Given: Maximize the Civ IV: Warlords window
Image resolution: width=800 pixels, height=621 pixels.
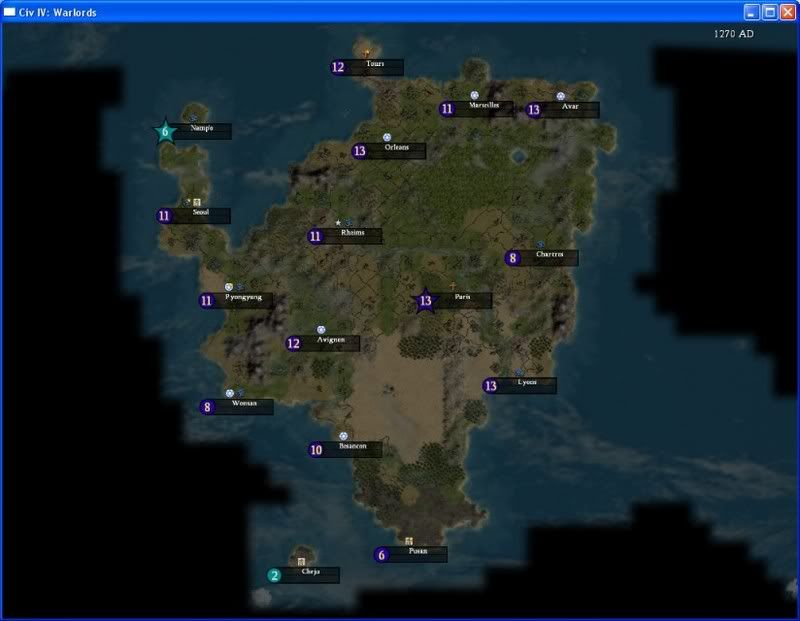Looking at the screenshot, I should tap(770, 12).
